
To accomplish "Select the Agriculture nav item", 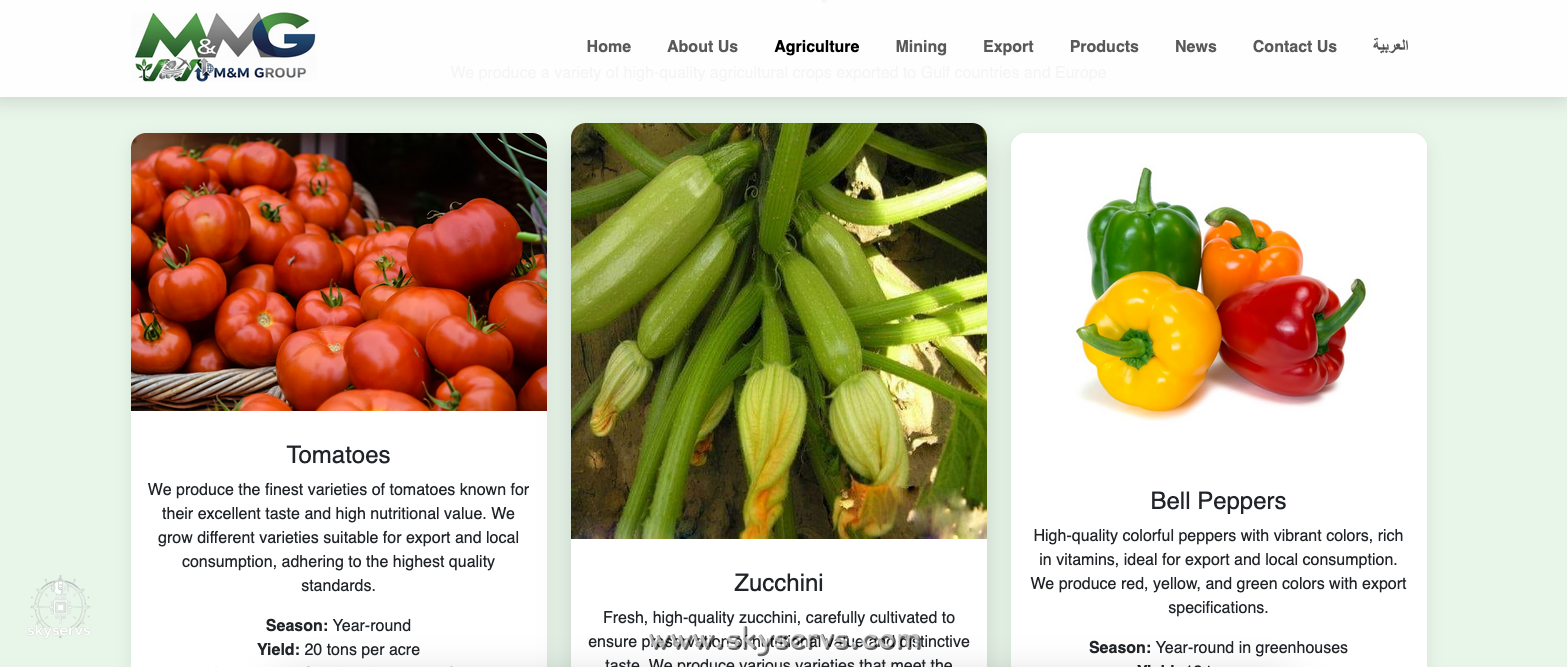I will pyautogui.click(x=816, y=46).
